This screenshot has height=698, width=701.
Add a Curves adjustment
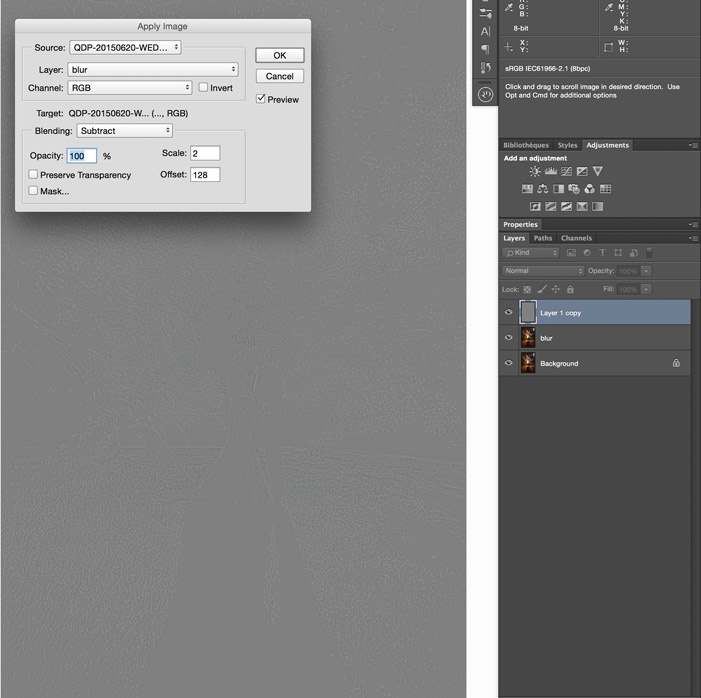coord(566,172)
